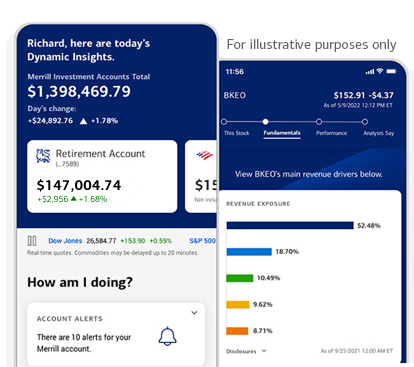Pause the market ticker with pause icon
This screenshot has height=367, width=414.
[32, 241]
